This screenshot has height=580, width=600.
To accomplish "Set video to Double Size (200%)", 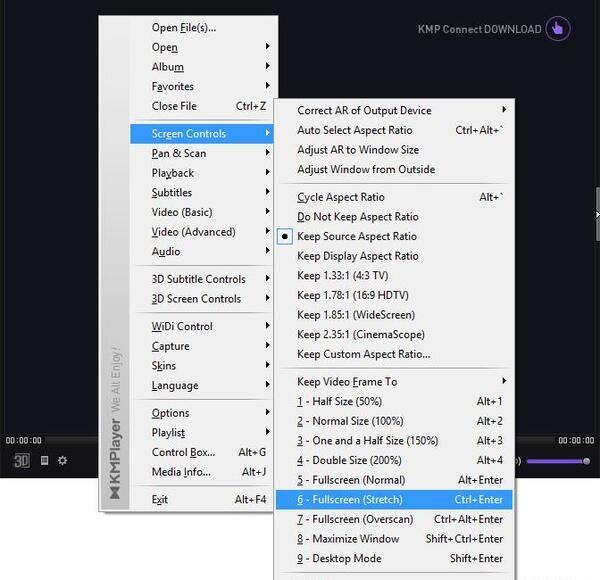I will click(394, 460).
